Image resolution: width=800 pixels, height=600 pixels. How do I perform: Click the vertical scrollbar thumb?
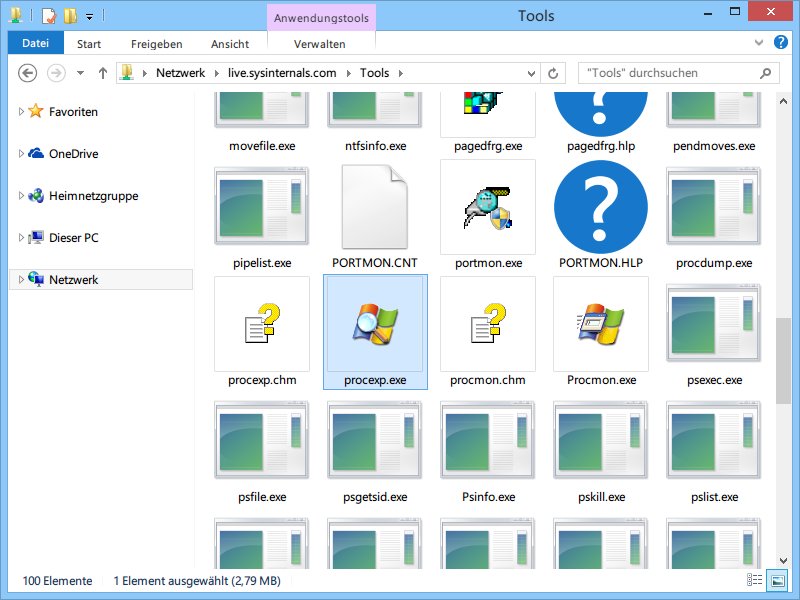tap(783, 361)
